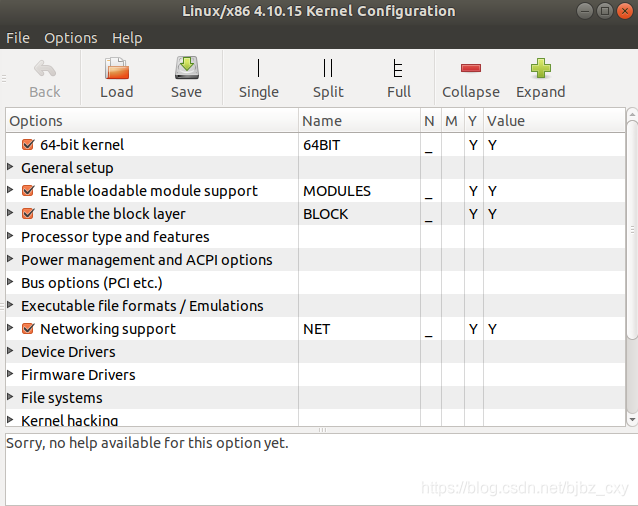Expand Bus options (PCI etc.)
This screenshot has width=638, height=506.
[11, 281]
